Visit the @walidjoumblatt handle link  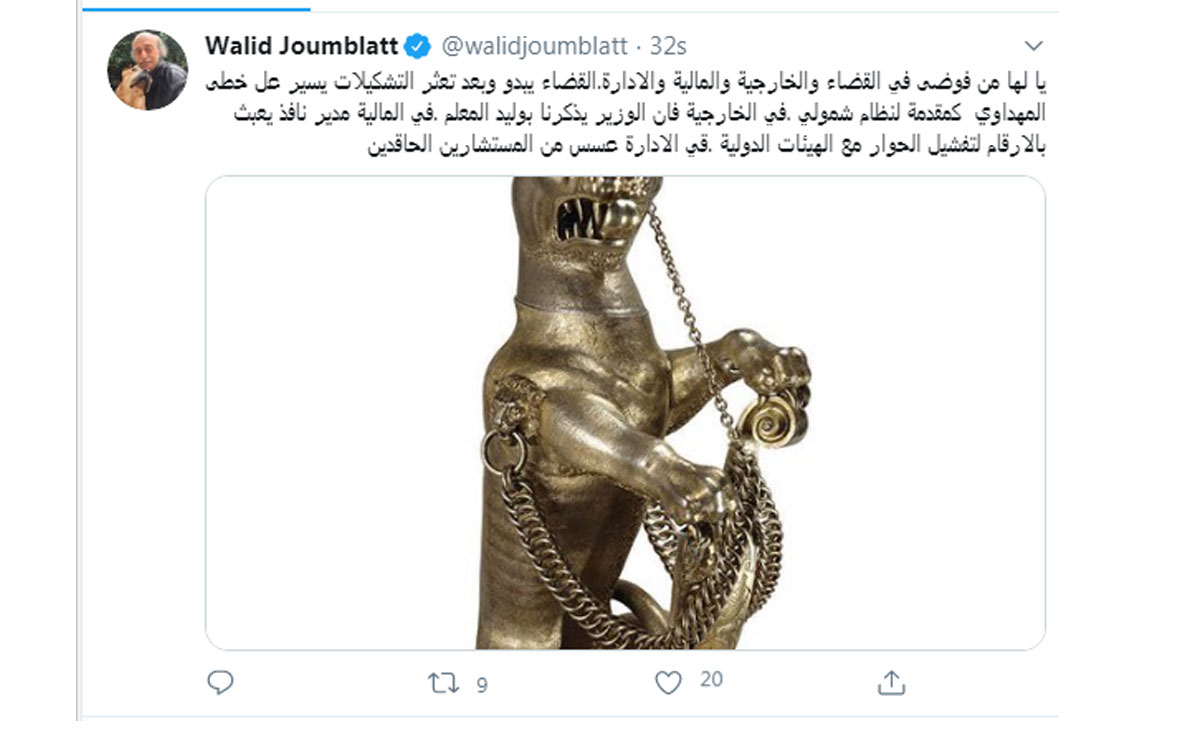pos(535,46)
